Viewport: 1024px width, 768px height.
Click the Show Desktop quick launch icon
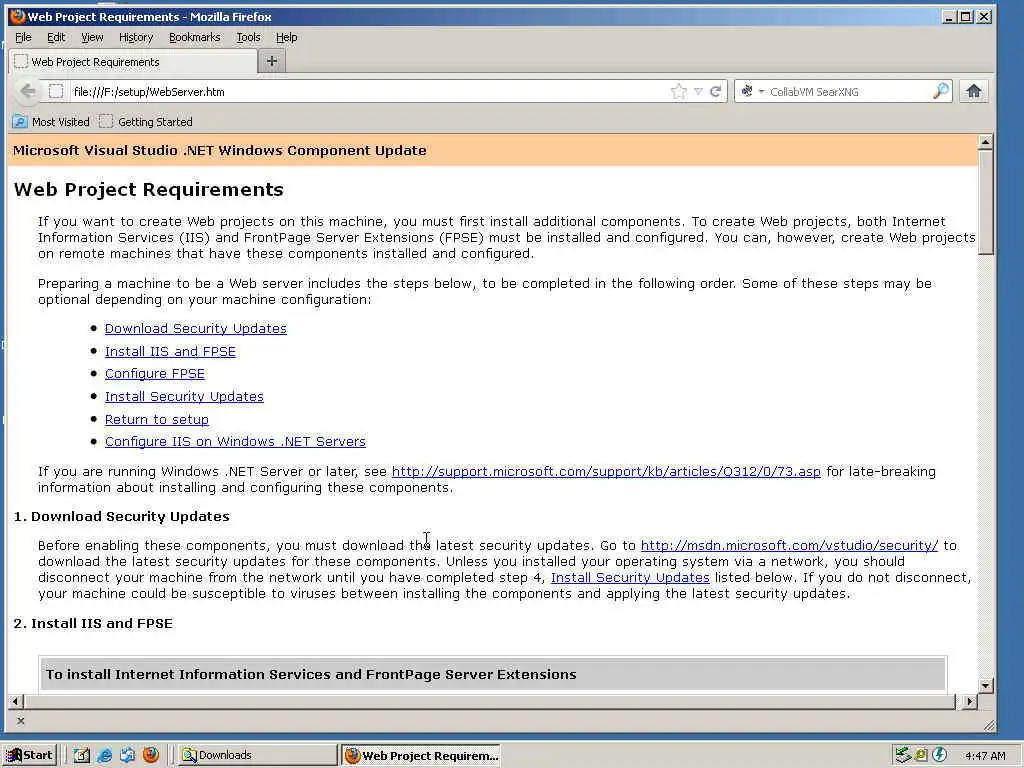coord(82,755)
